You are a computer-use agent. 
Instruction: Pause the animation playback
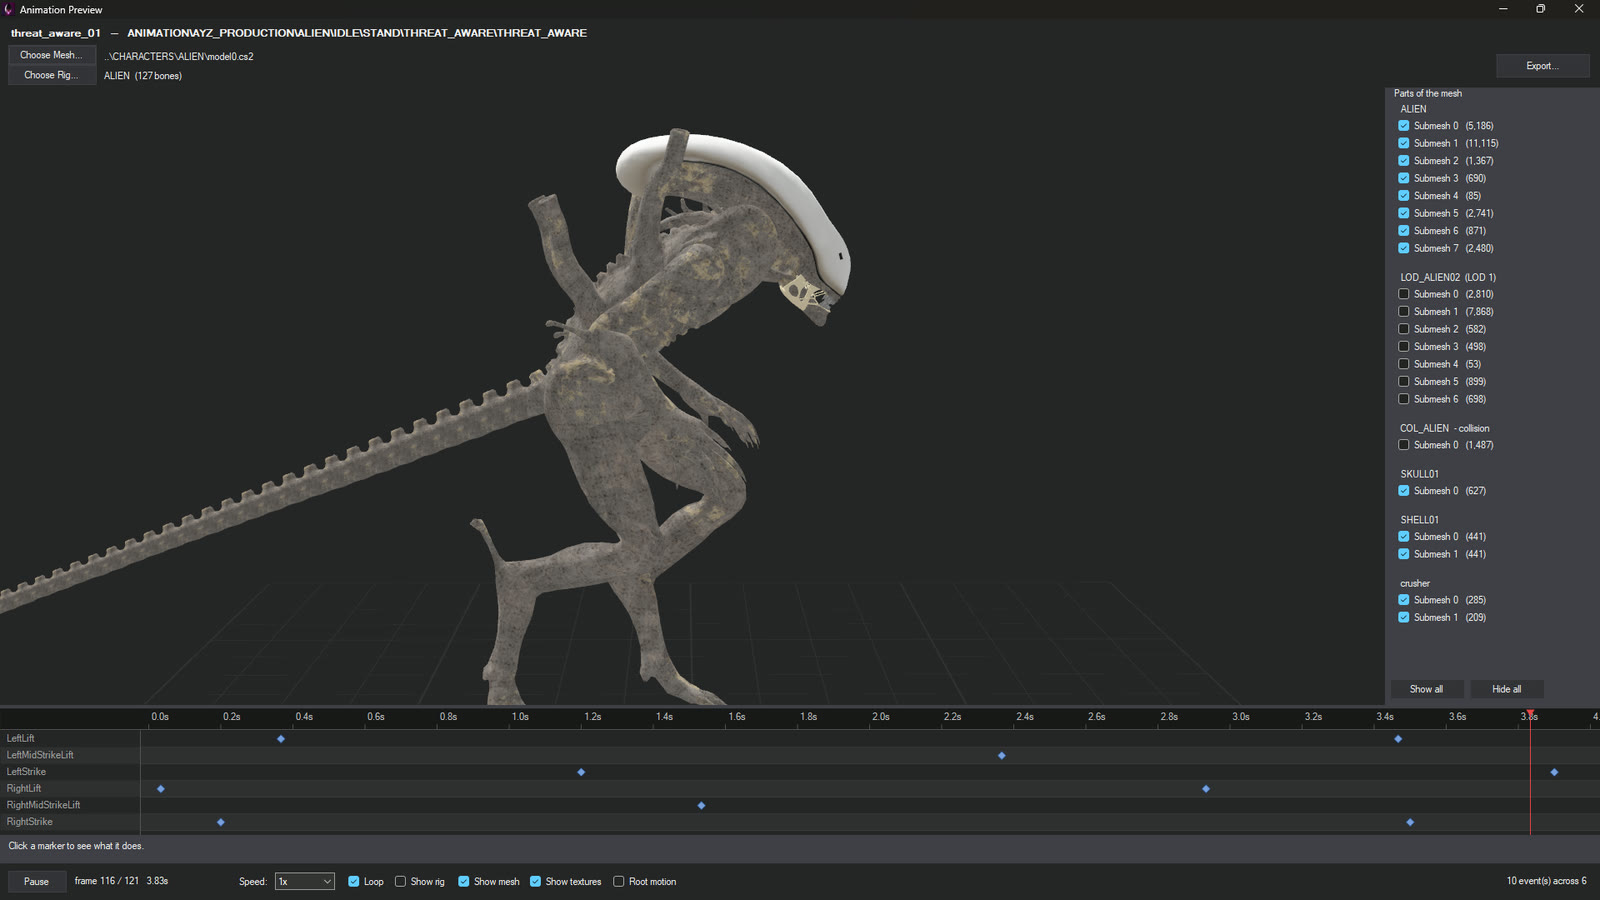(37, 882)
